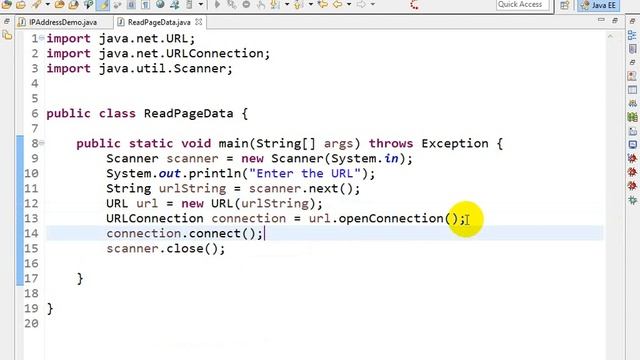640x360 pixels.
Task: Click the open folder toolbar icon
Action: click(x=21, y=5)
